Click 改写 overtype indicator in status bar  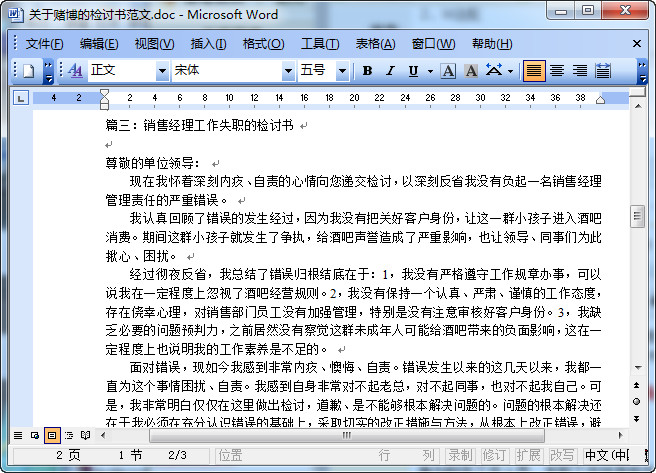tap(561, 455)
